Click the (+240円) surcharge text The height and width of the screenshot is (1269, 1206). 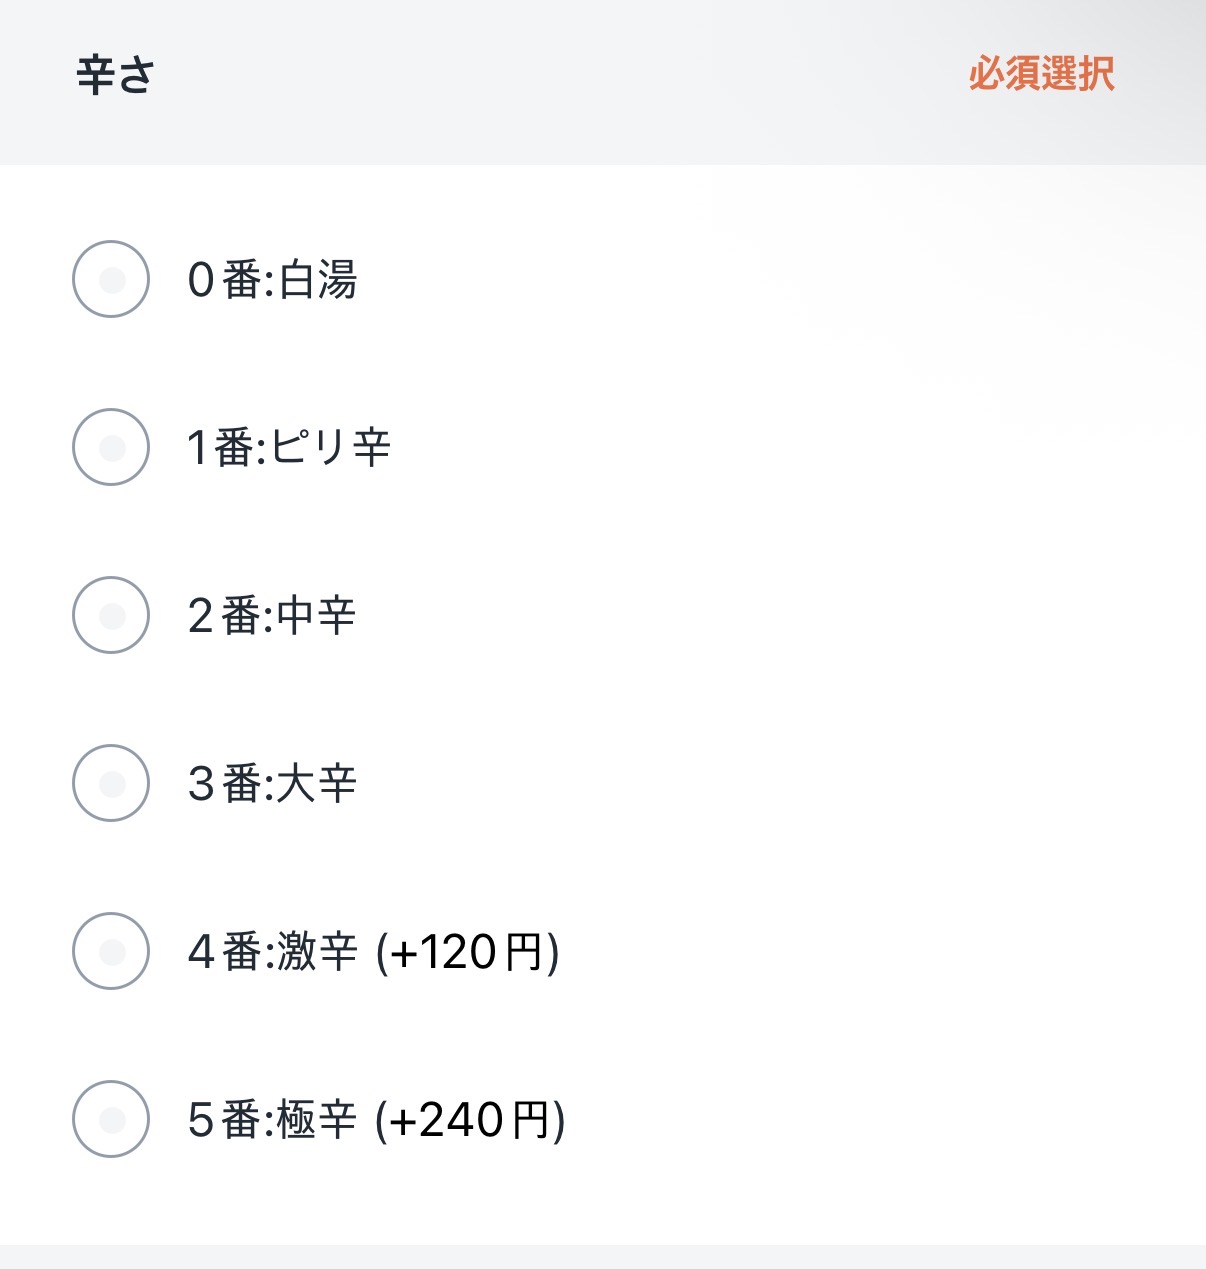[470, 1120]
